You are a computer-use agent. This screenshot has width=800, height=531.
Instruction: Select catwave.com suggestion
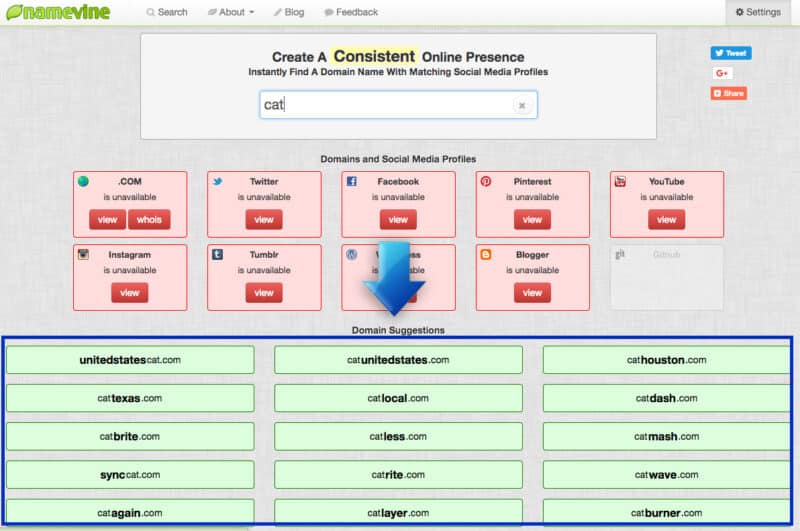click(x=666, y=475)
